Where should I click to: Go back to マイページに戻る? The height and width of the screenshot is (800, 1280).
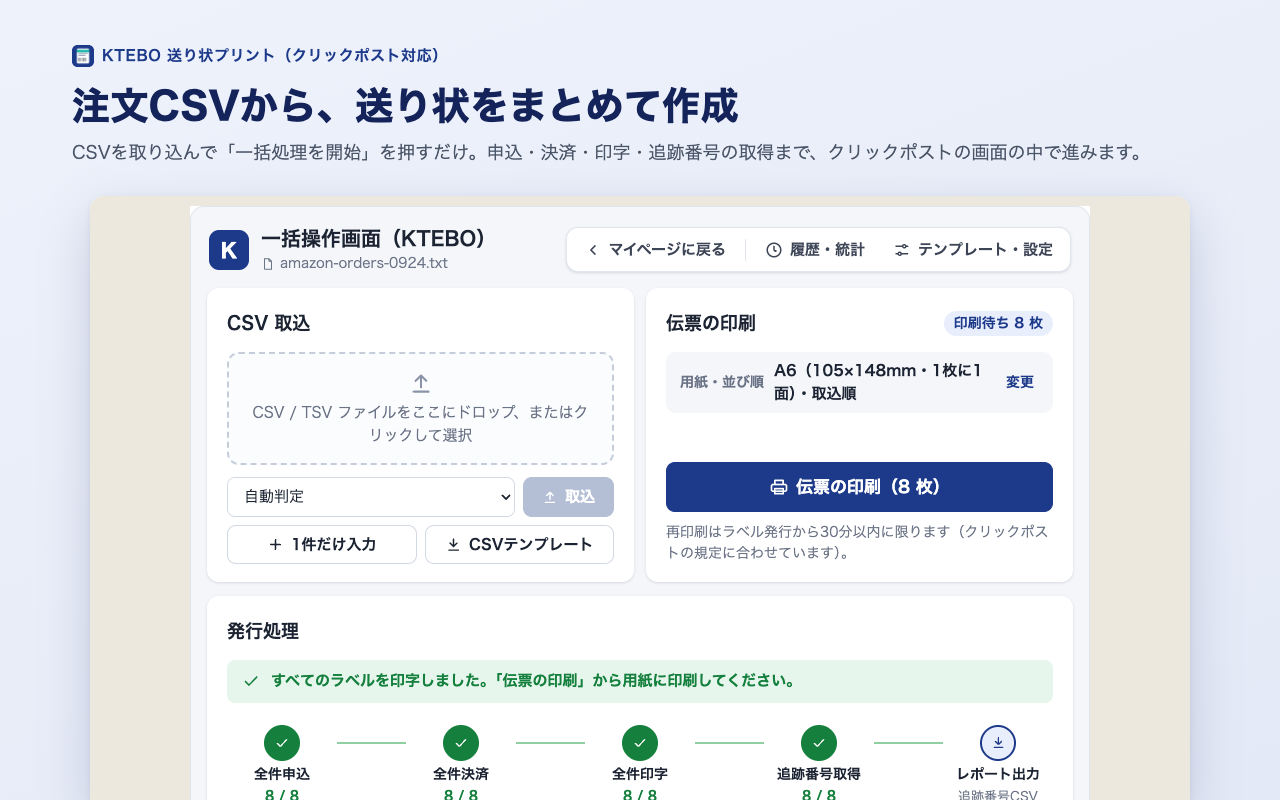[656, 250]
